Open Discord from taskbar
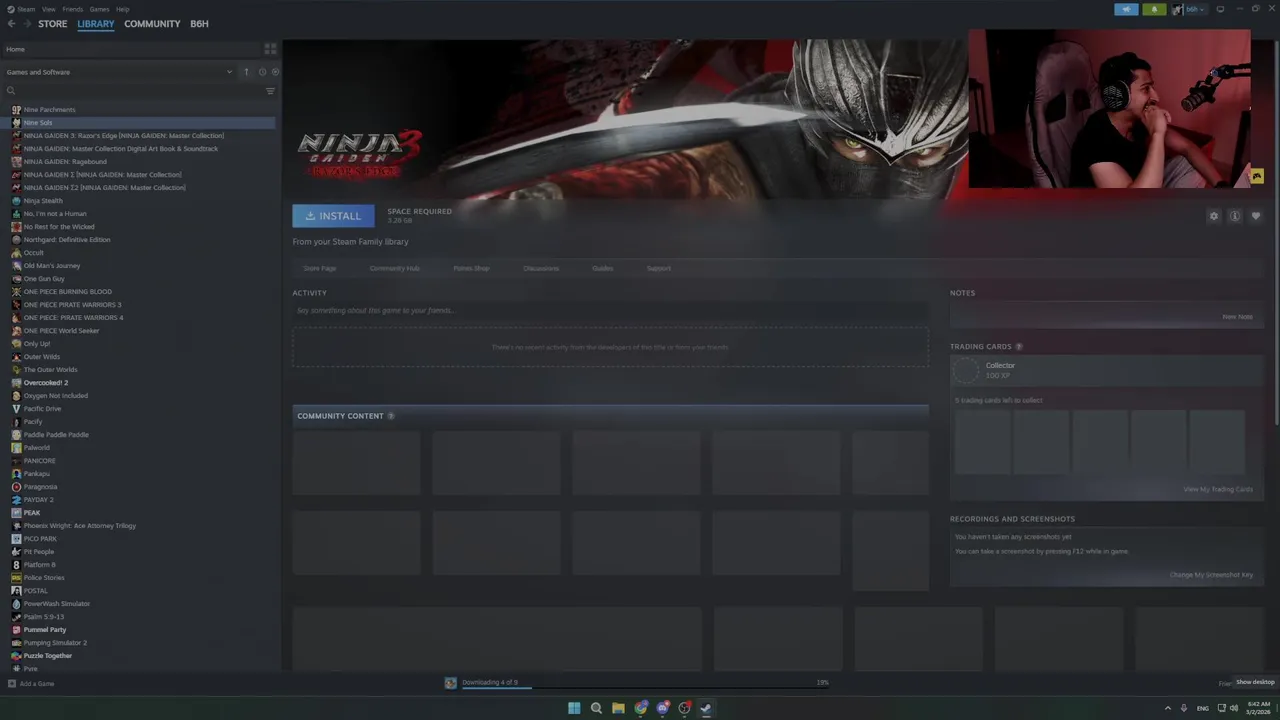The height and width of the screenshot is (720, 1280). pos(663,708)
